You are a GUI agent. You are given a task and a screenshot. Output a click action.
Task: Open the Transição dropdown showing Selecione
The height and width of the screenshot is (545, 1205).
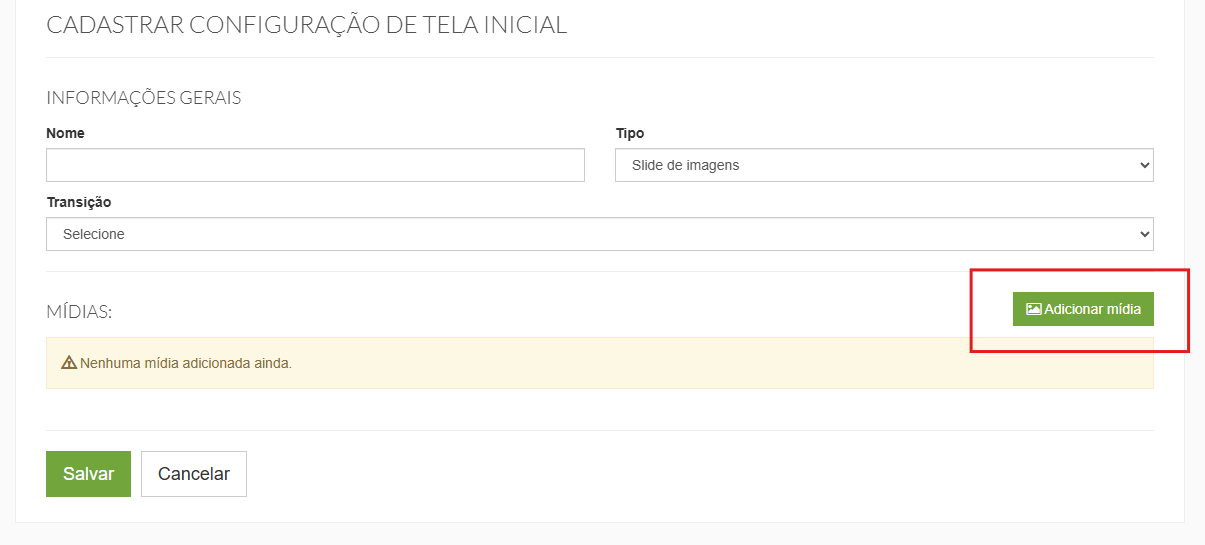coord(600,234)
